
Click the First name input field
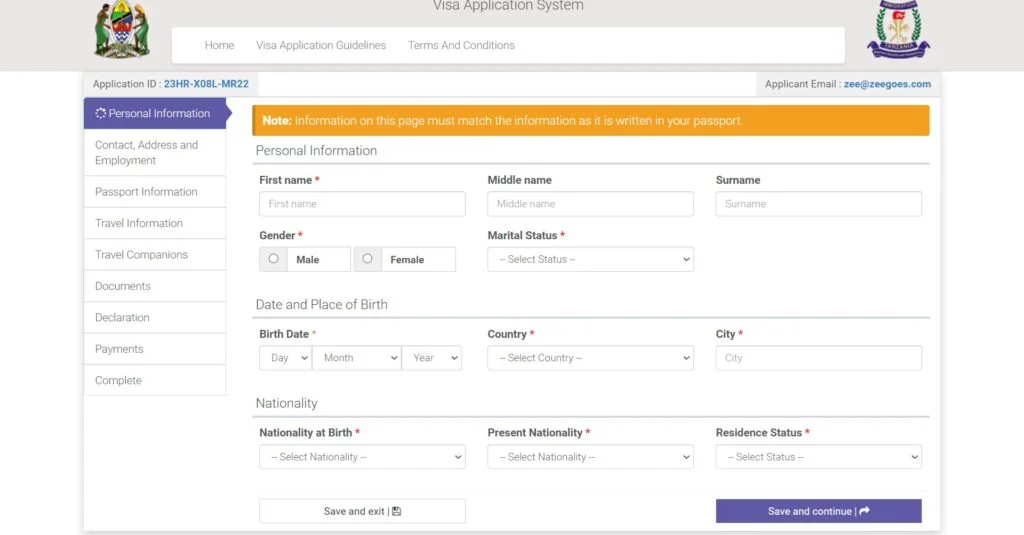(x=362, y=204)
